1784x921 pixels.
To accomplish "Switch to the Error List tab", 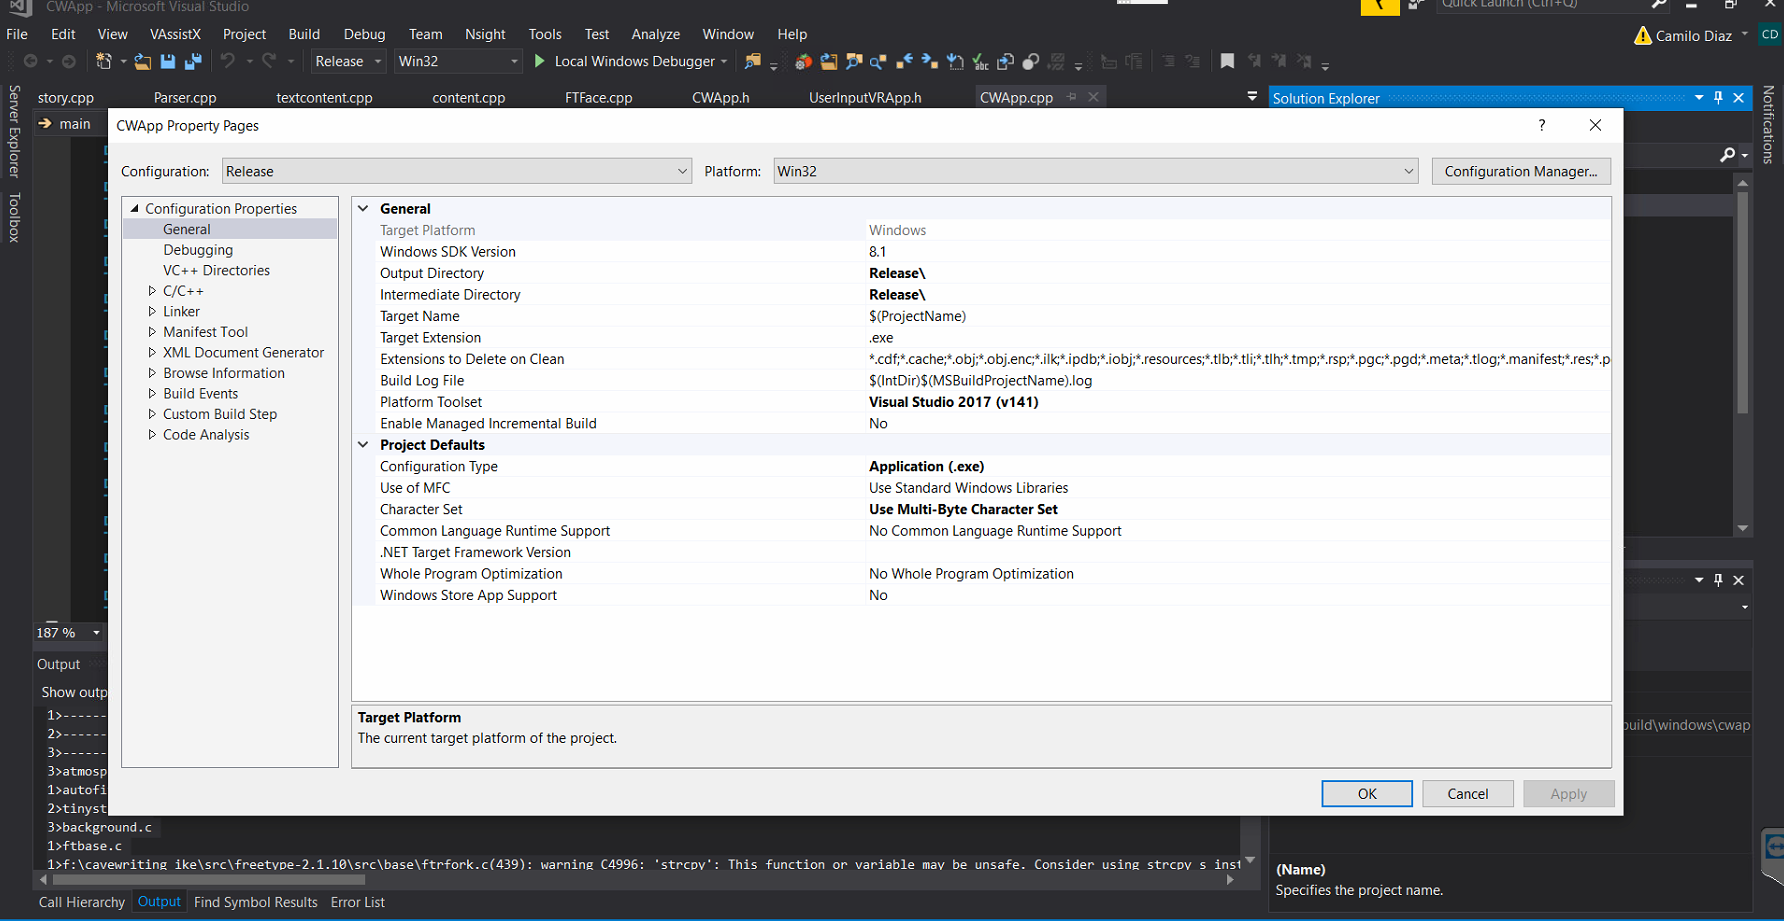I will (357, 902).
